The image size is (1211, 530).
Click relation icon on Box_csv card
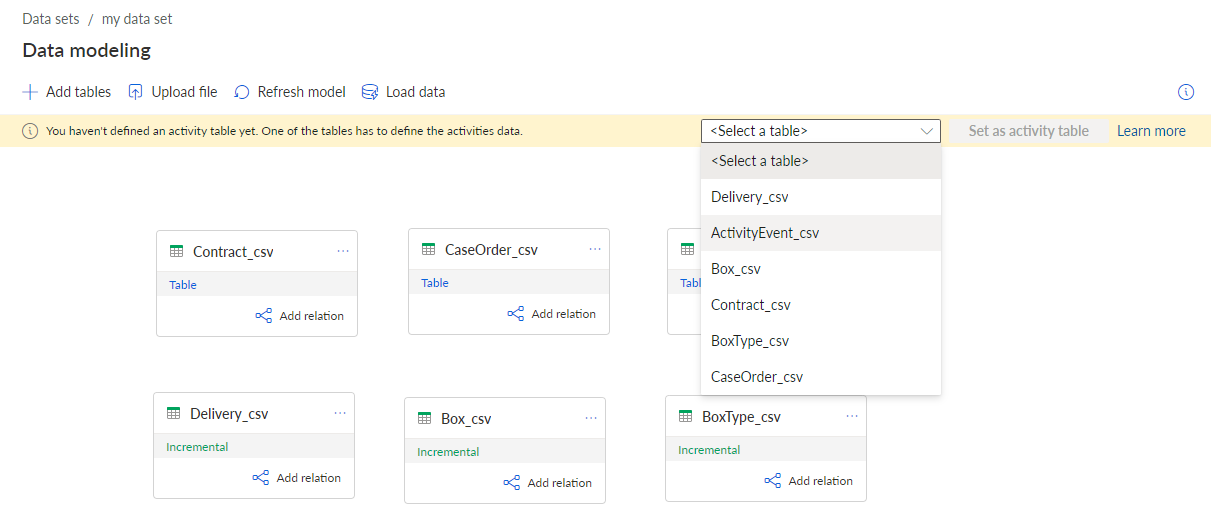click(512, 483)
